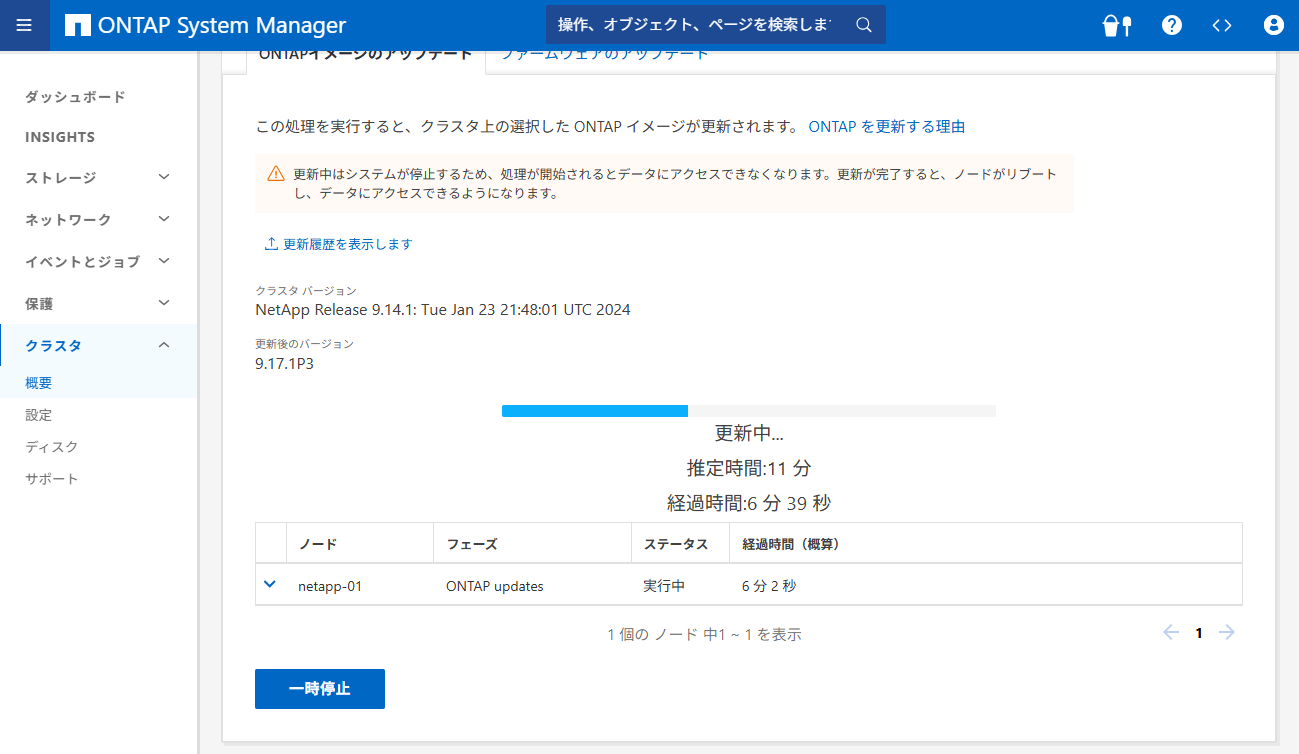Open the bucket and tools icon

(x=1116, y=25)
